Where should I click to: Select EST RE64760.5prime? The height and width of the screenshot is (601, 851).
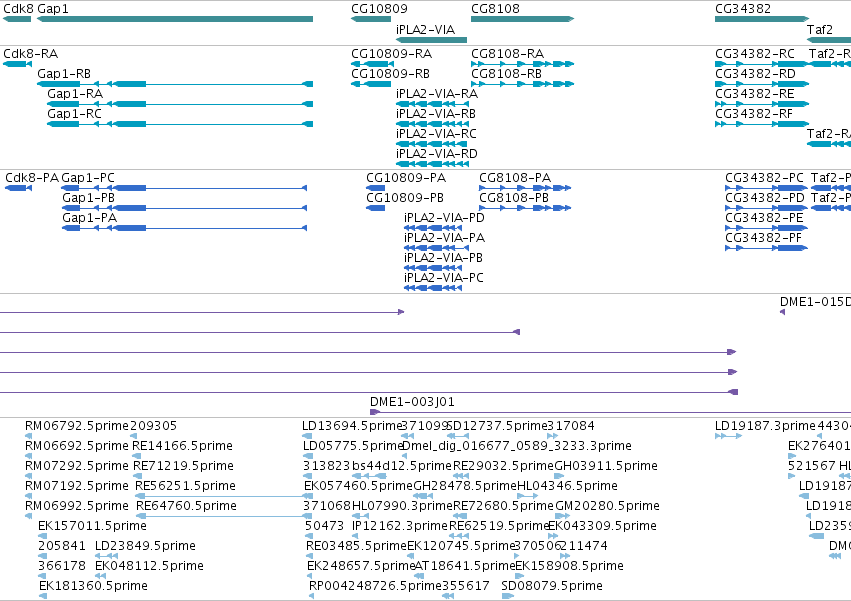186,505
